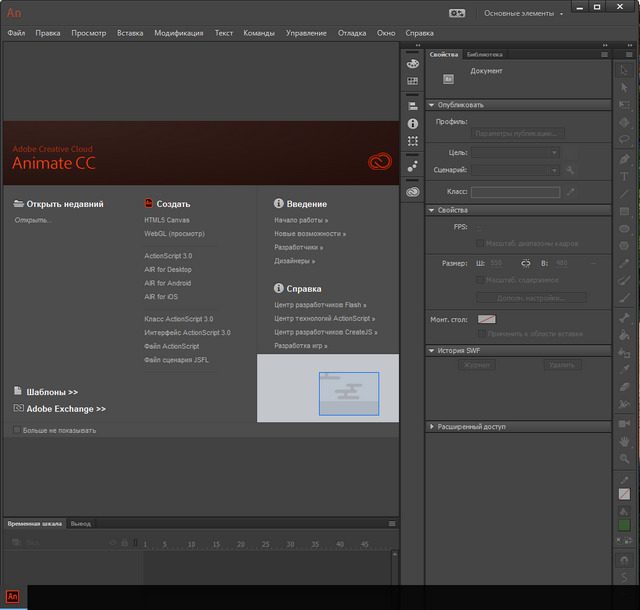
Task: Open the Align panel icon
Action: 413,106
